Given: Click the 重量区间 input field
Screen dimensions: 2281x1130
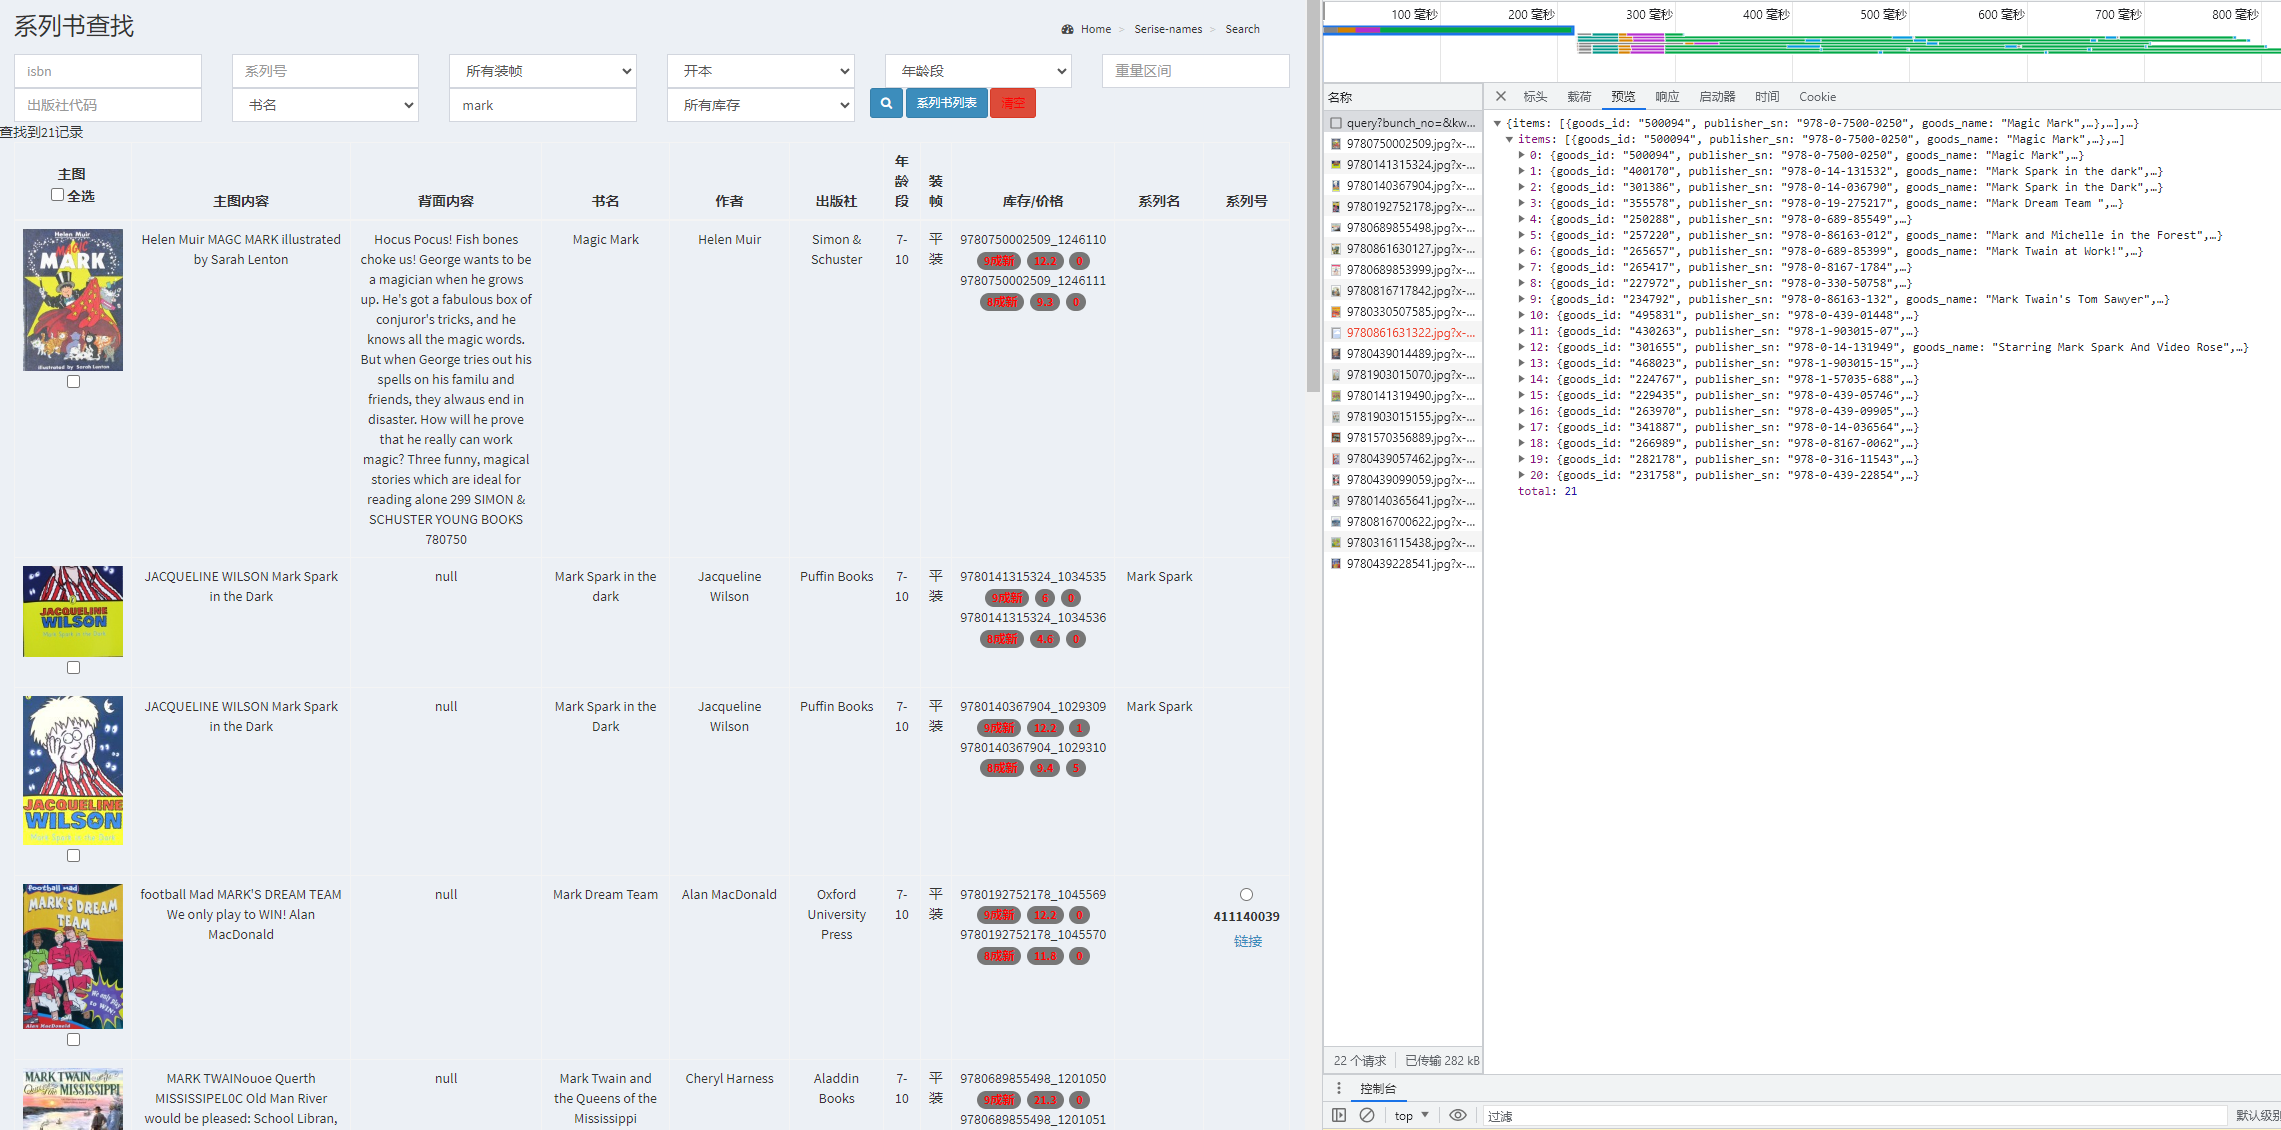Looking at the screenshot, I should point(1195,71).
